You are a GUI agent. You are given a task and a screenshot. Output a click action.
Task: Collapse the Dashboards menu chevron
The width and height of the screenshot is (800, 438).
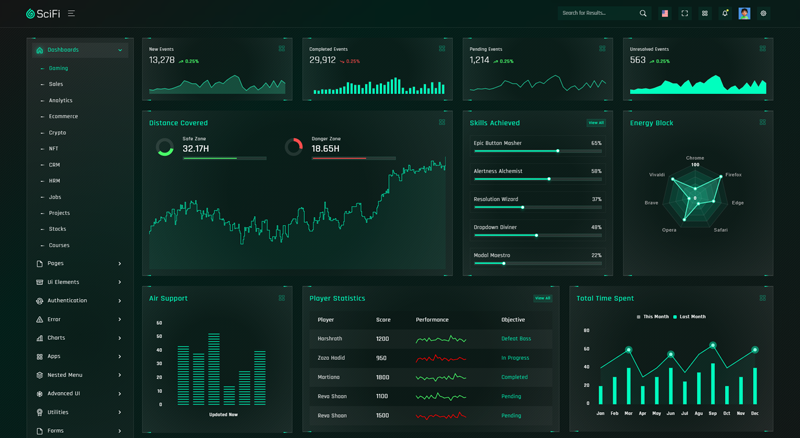click(x=120, y=50)
